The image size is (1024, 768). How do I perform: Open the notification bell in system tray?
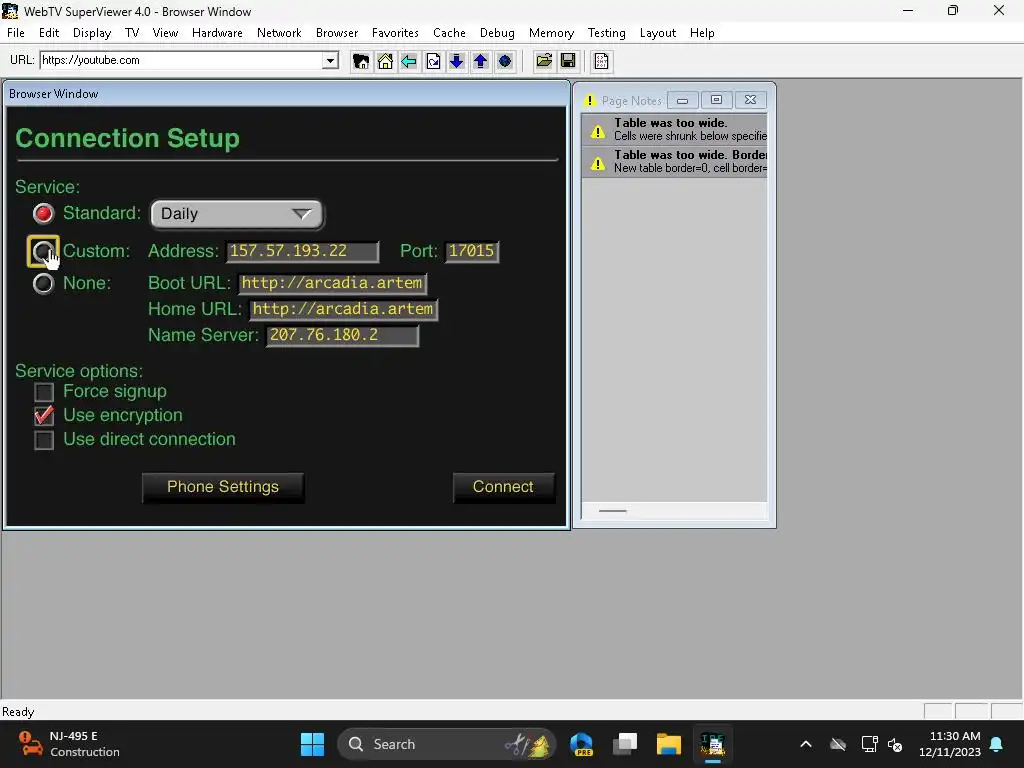click(997, 744)
